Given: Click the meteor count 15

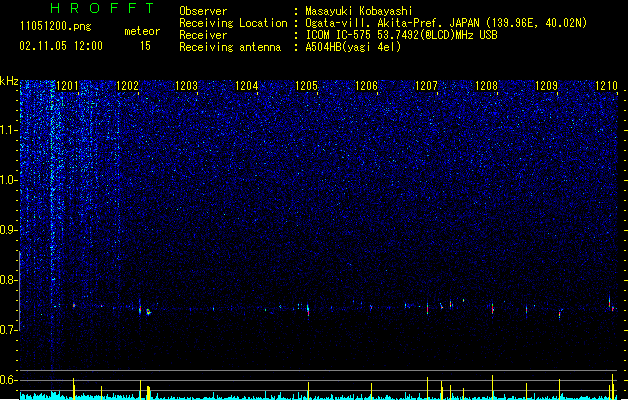Looking at the screenshot, I should pyautogui.click(x=145, y=46).
